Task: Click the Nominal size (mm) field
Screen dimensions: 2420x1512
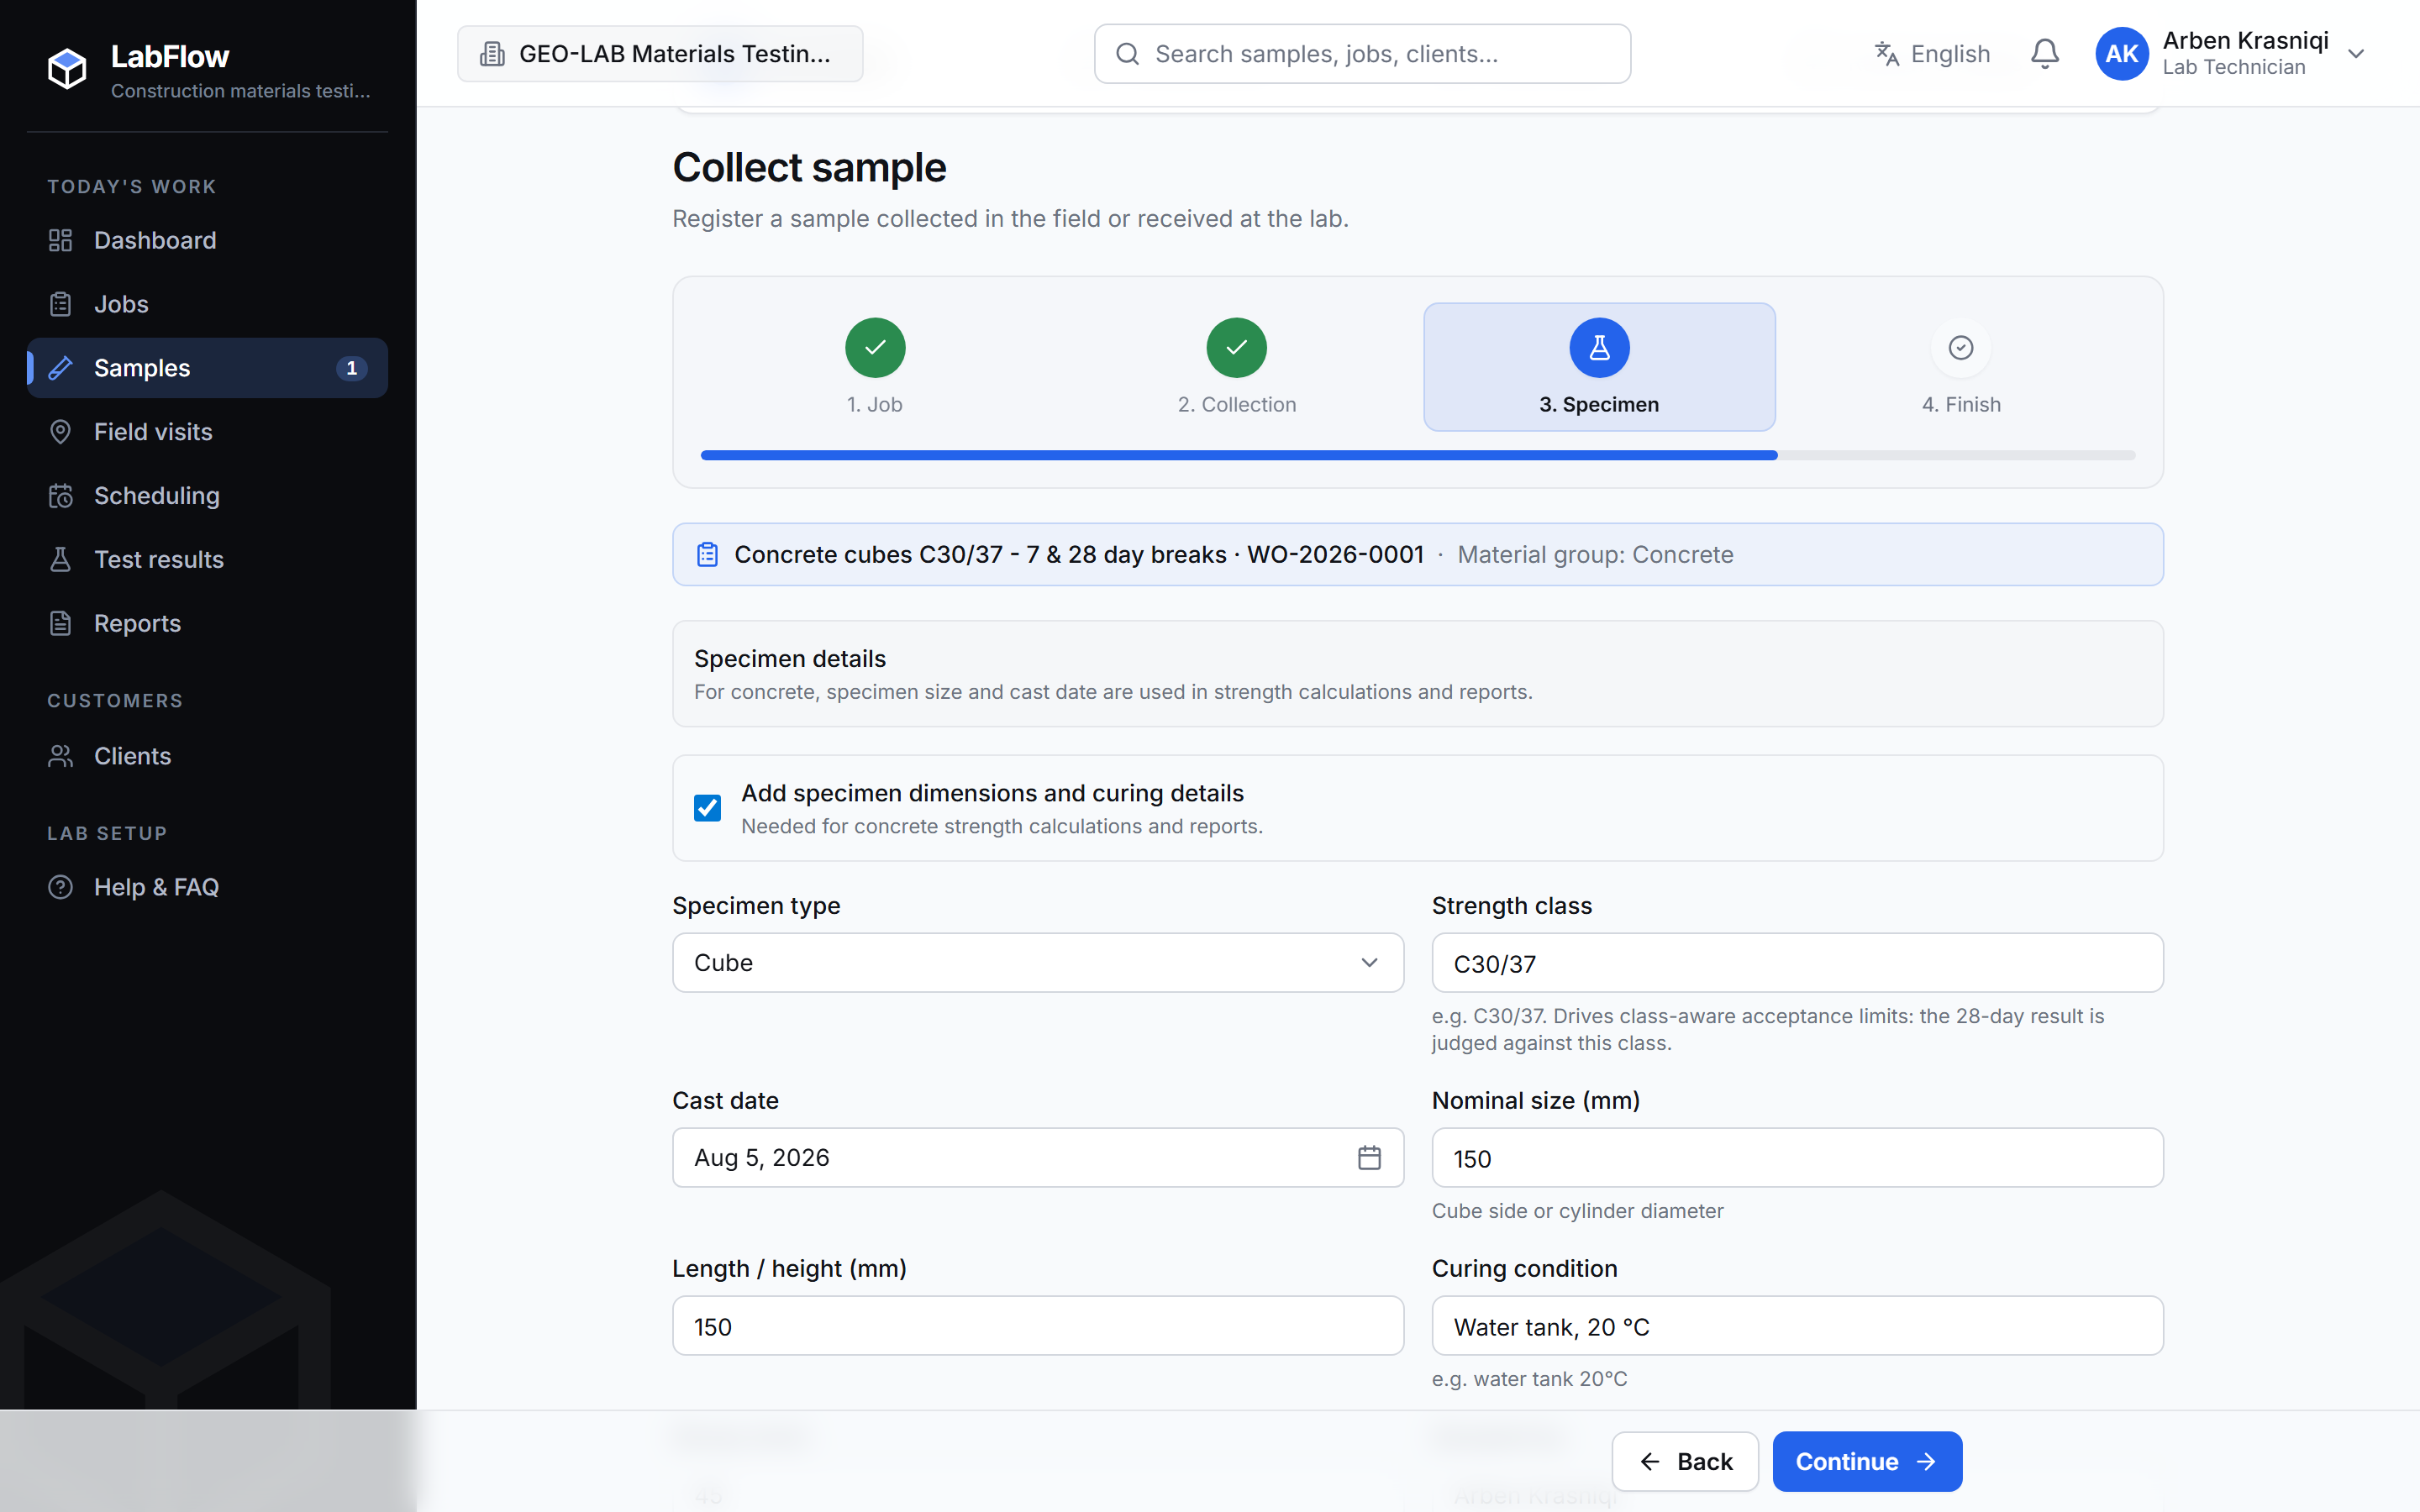Action: (1797, 1157)
